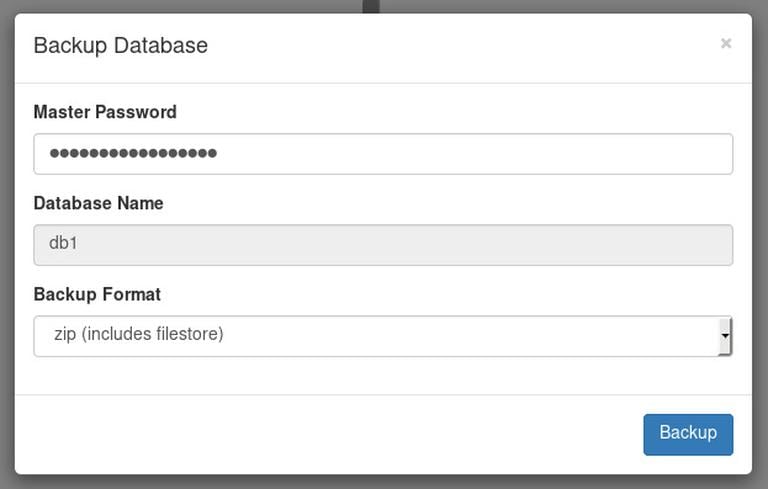Click the dialog header's empty area
The width and height of the screenshot is (768, 489).
tap(450, 46)
